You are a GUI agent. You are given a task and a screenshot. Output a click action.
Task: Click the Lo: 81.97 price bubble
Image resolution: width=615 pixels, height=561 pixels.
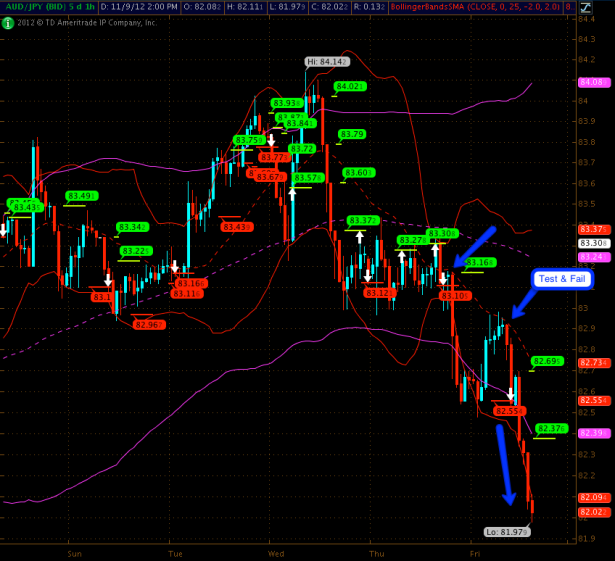506,532
